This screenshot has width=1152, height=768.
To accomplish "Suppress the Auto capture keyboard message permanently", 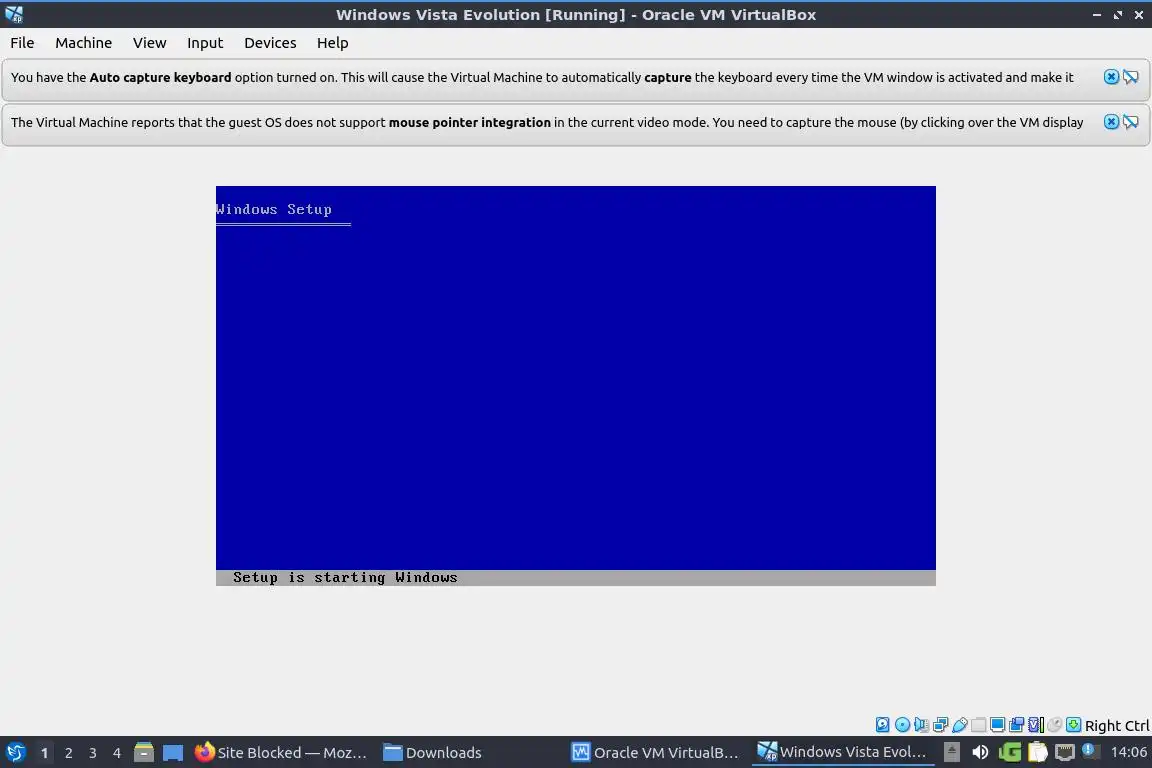I will click(1131, 77).
